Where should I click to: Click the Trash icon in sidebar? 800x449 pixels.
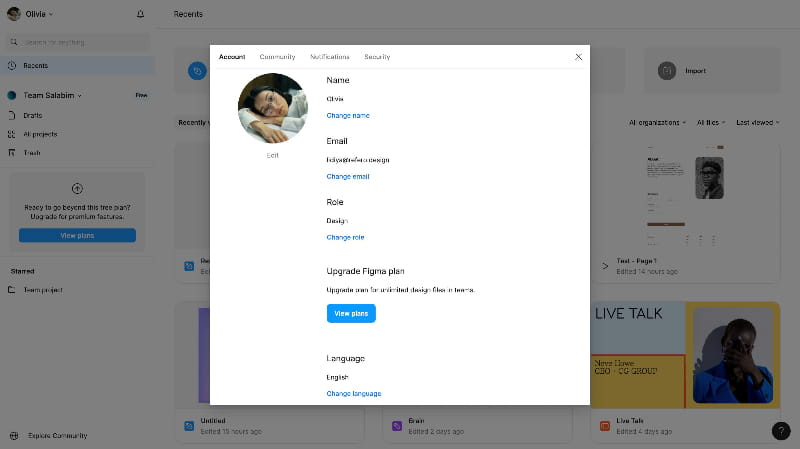(x=12, y=153)
